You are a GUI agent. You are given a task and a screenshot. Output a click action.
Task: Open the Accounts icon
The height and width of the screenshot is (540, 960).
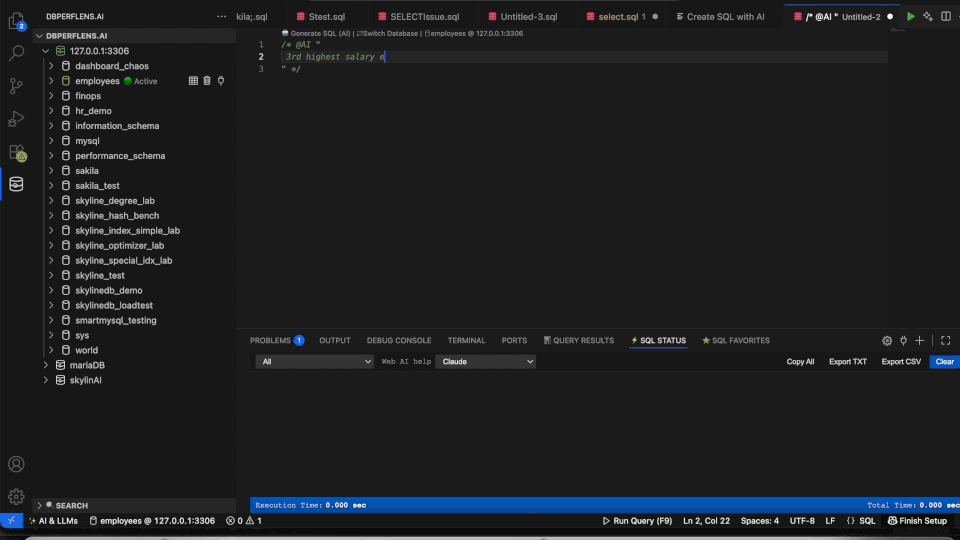pyautogui.click(x=17, y=464)
